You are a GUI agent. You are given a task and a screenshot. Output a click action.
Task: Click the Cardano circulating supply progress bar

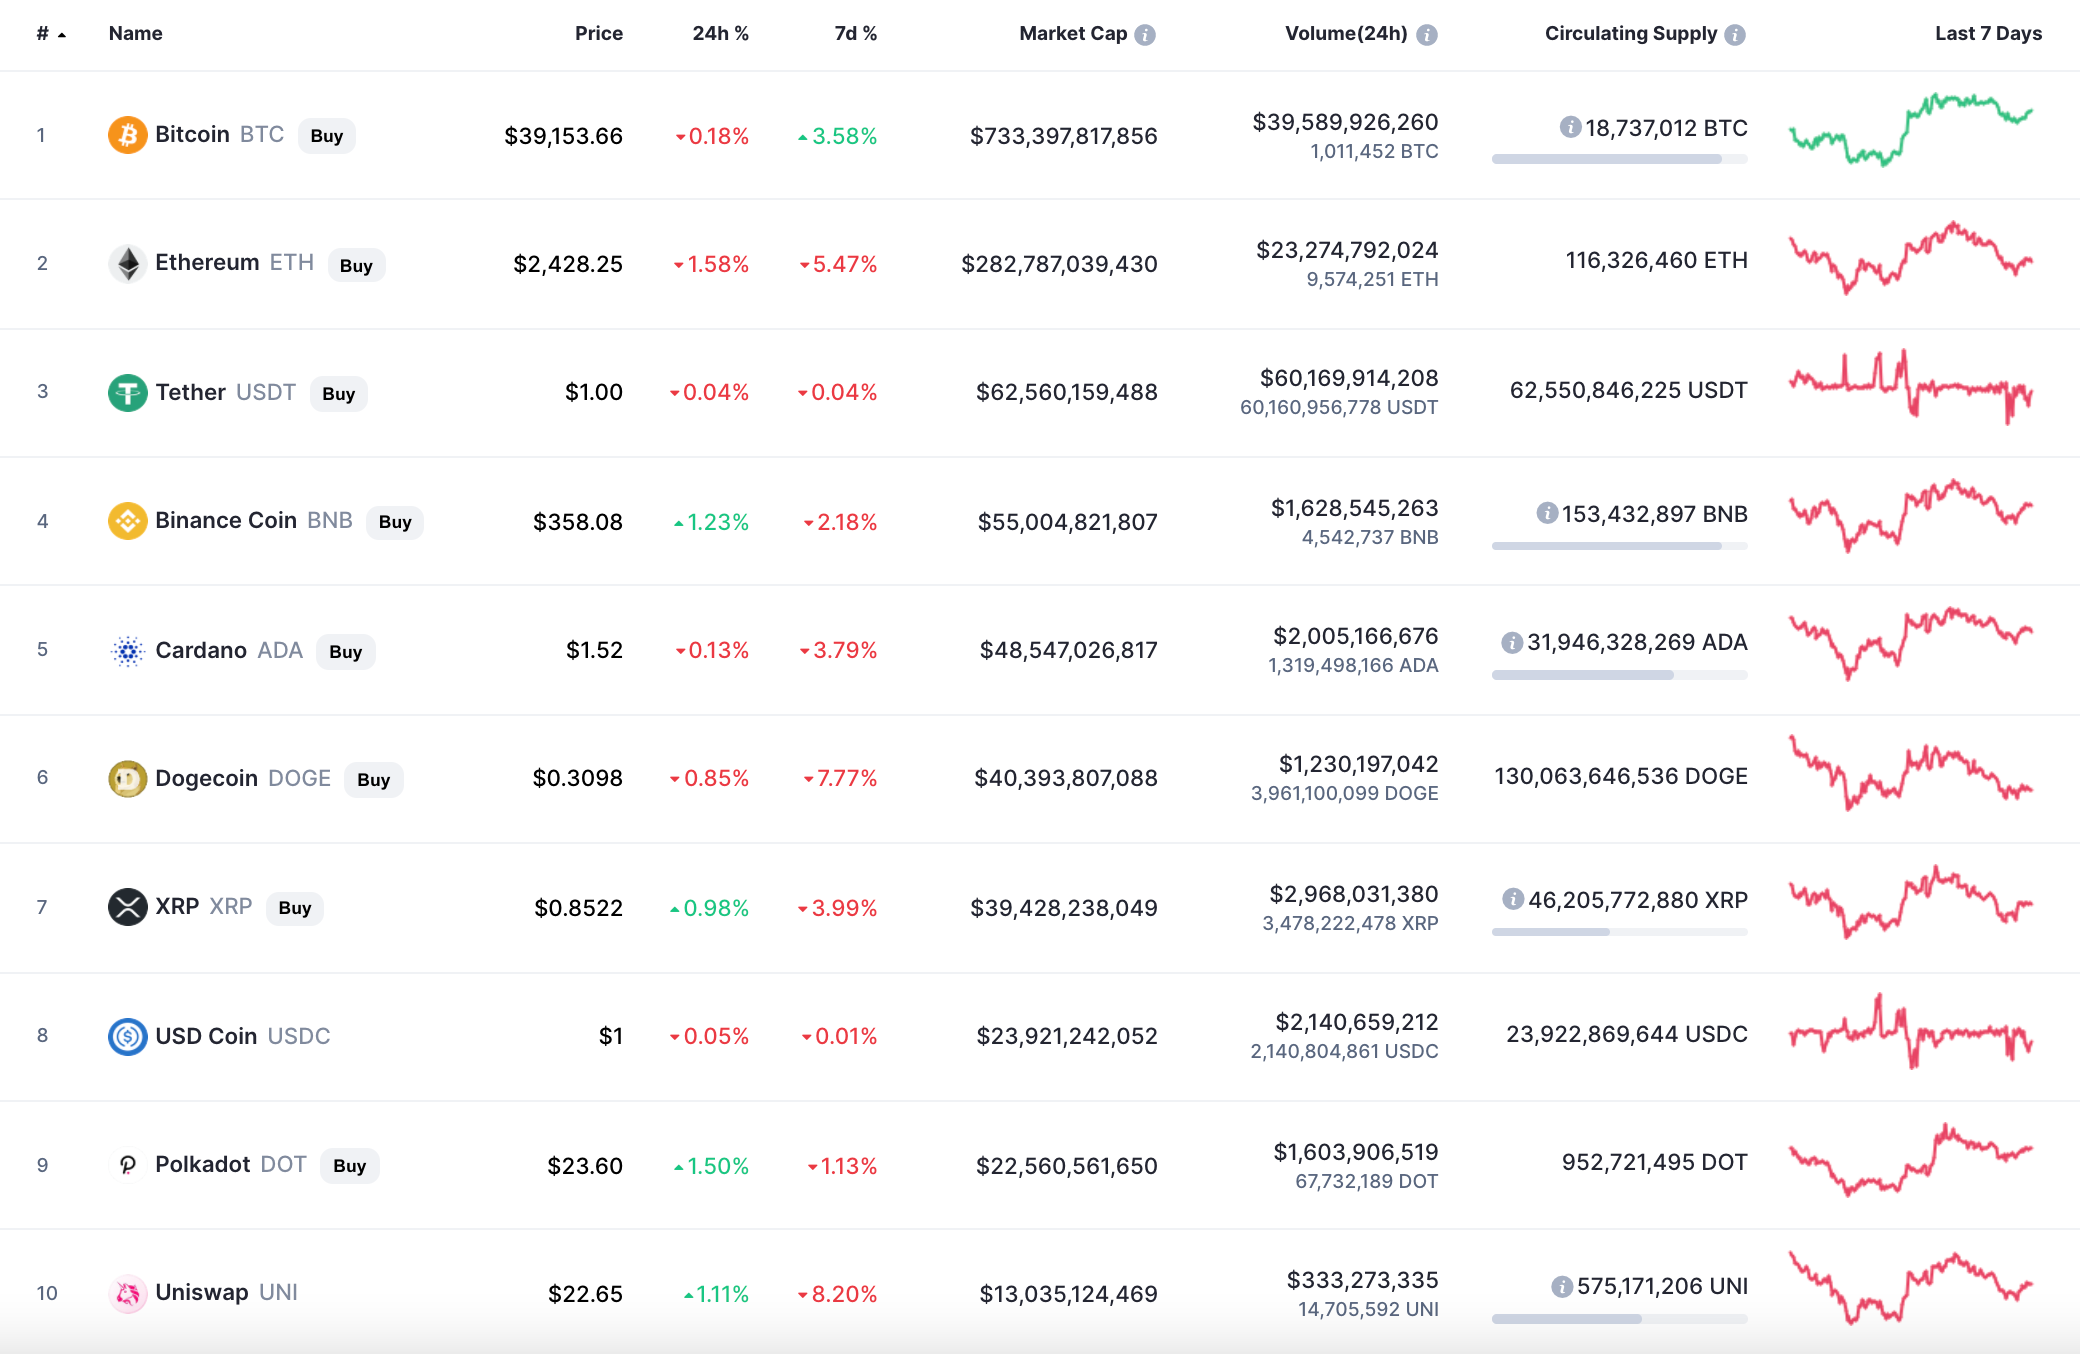click(x=1620, y=675)
